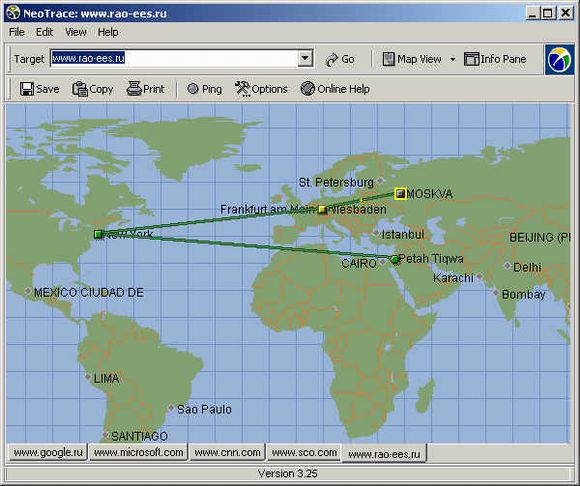
Task: Open the File menu
Action: click(x=17, y=32)
